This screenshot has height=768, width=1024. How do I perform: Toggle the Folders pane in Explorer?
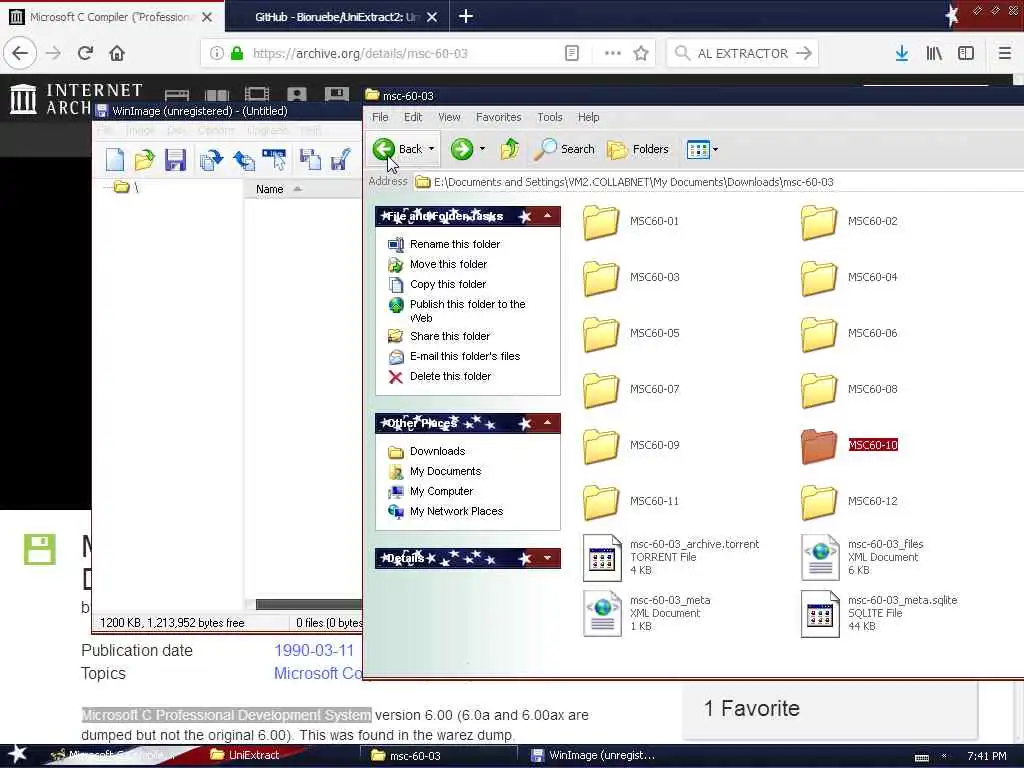point(638,150)
